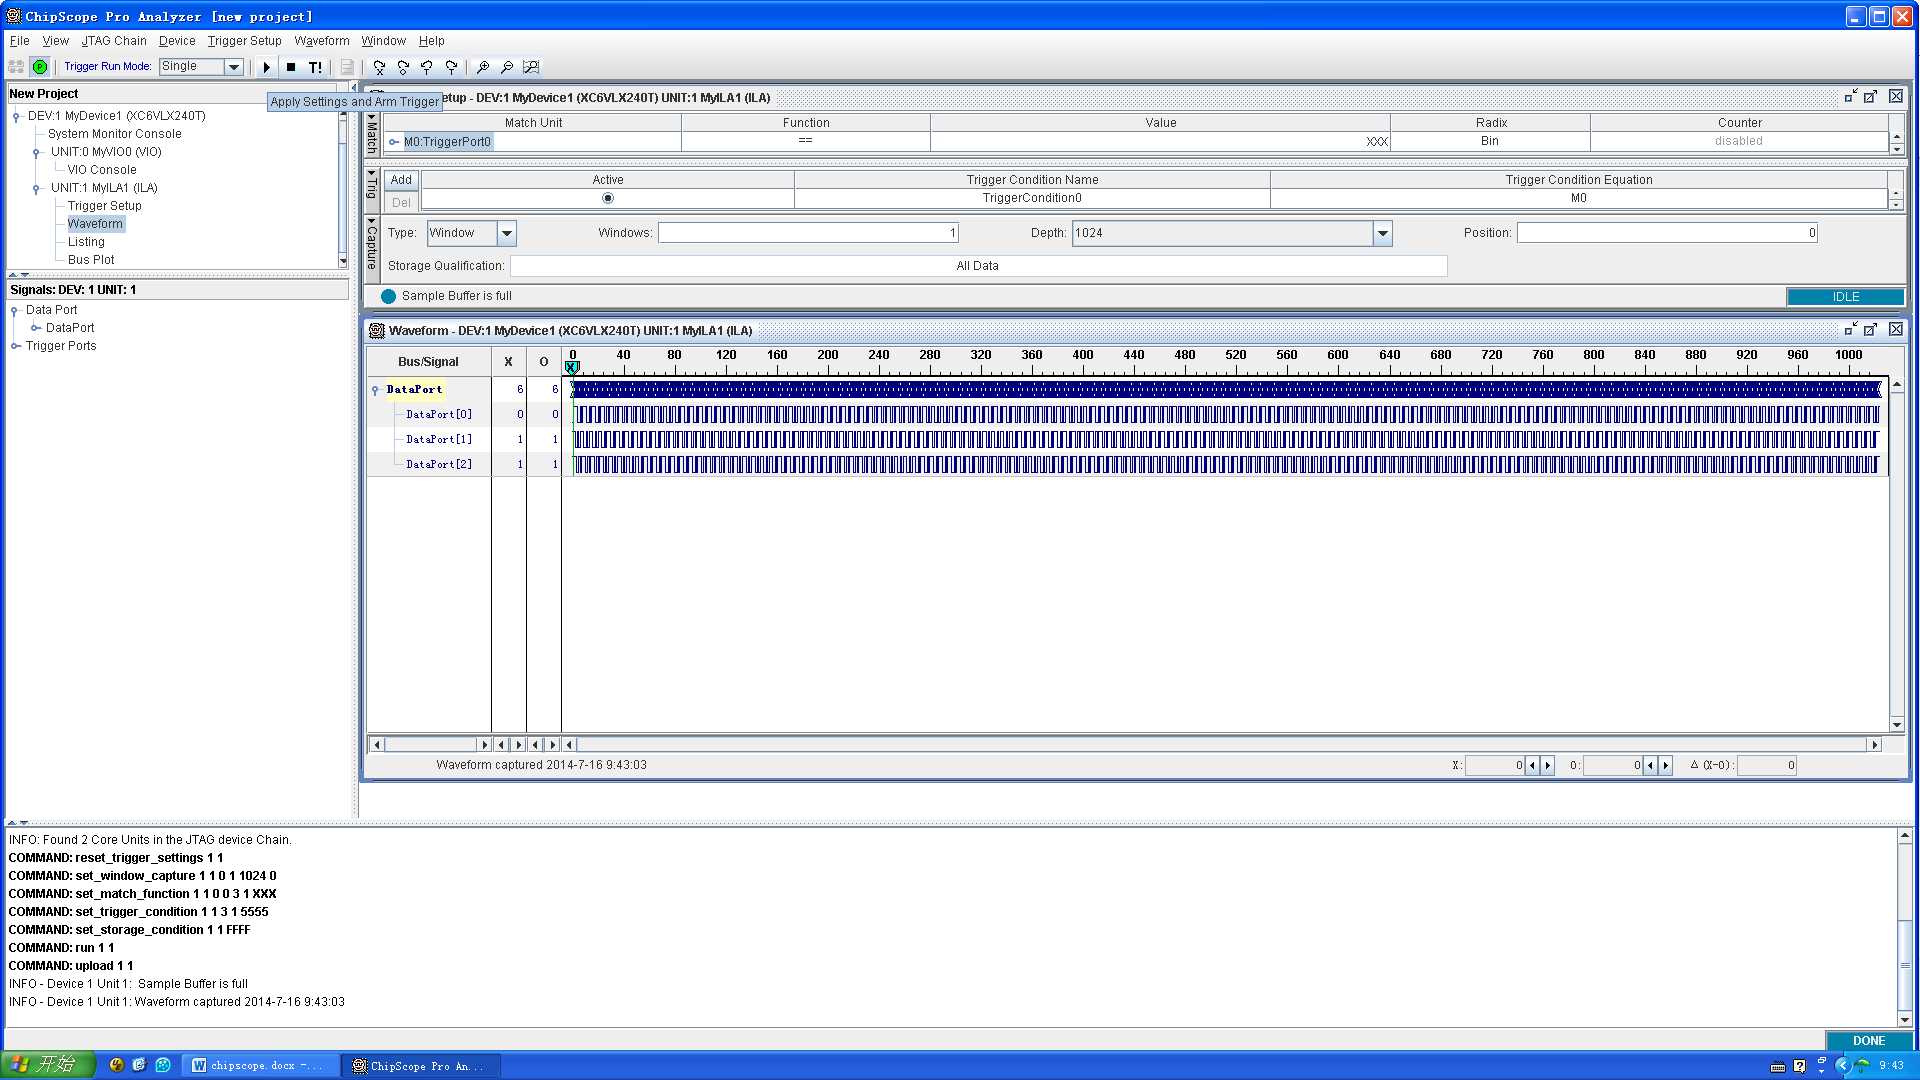Click the waveform vertical scrollbar down arrow
Viewport: 1920px width, 1080px height.
point(1897,725)
